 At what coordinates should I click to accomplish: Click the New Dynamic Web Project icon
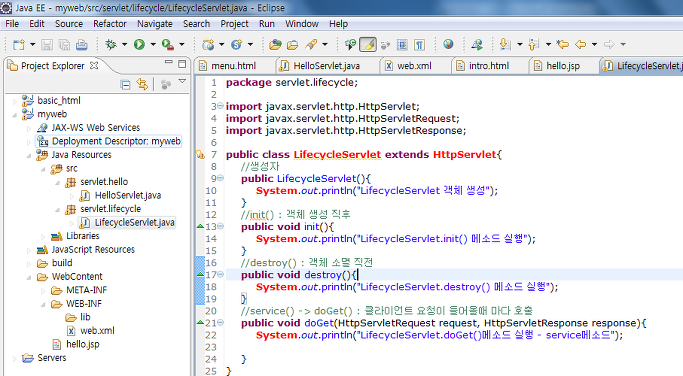click(208, 44)
